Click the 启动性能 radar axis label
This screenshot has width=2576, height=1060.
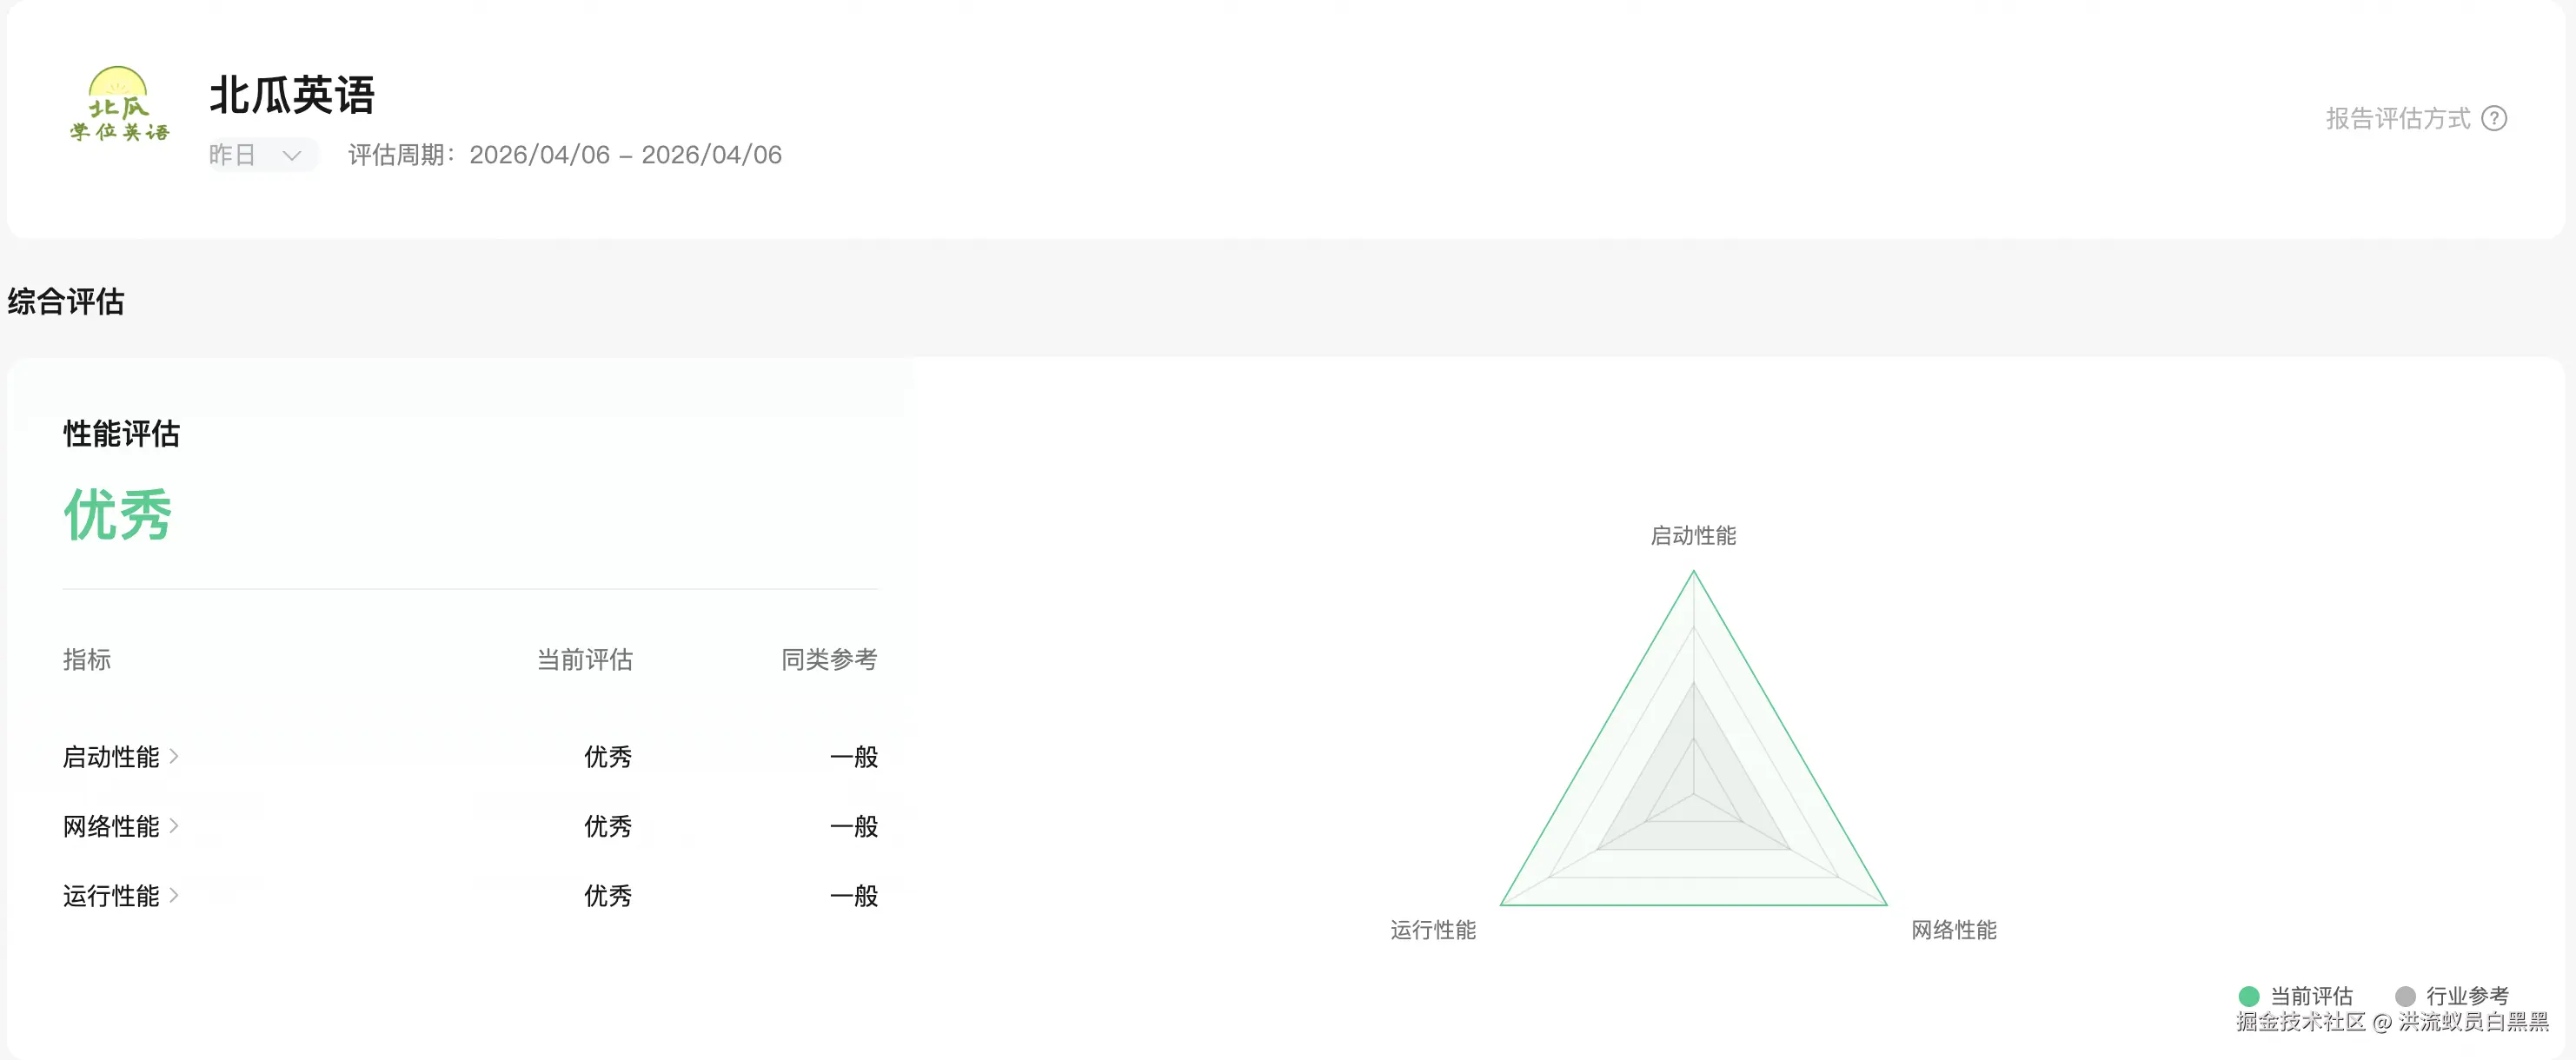pyautogui.click(x=1693, y=536)
